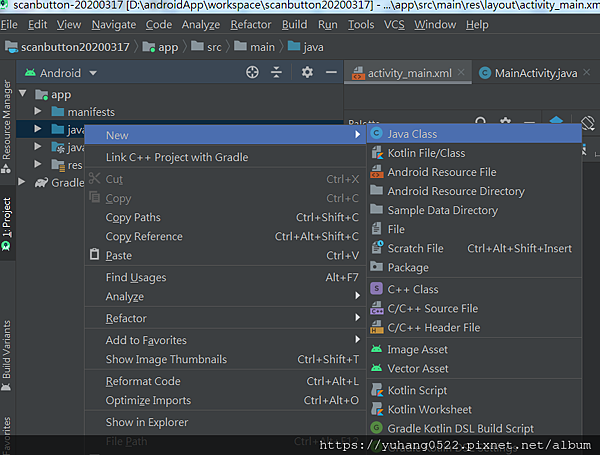
Task: Expand the Gradle Scripts node
Action: [22, 182]
